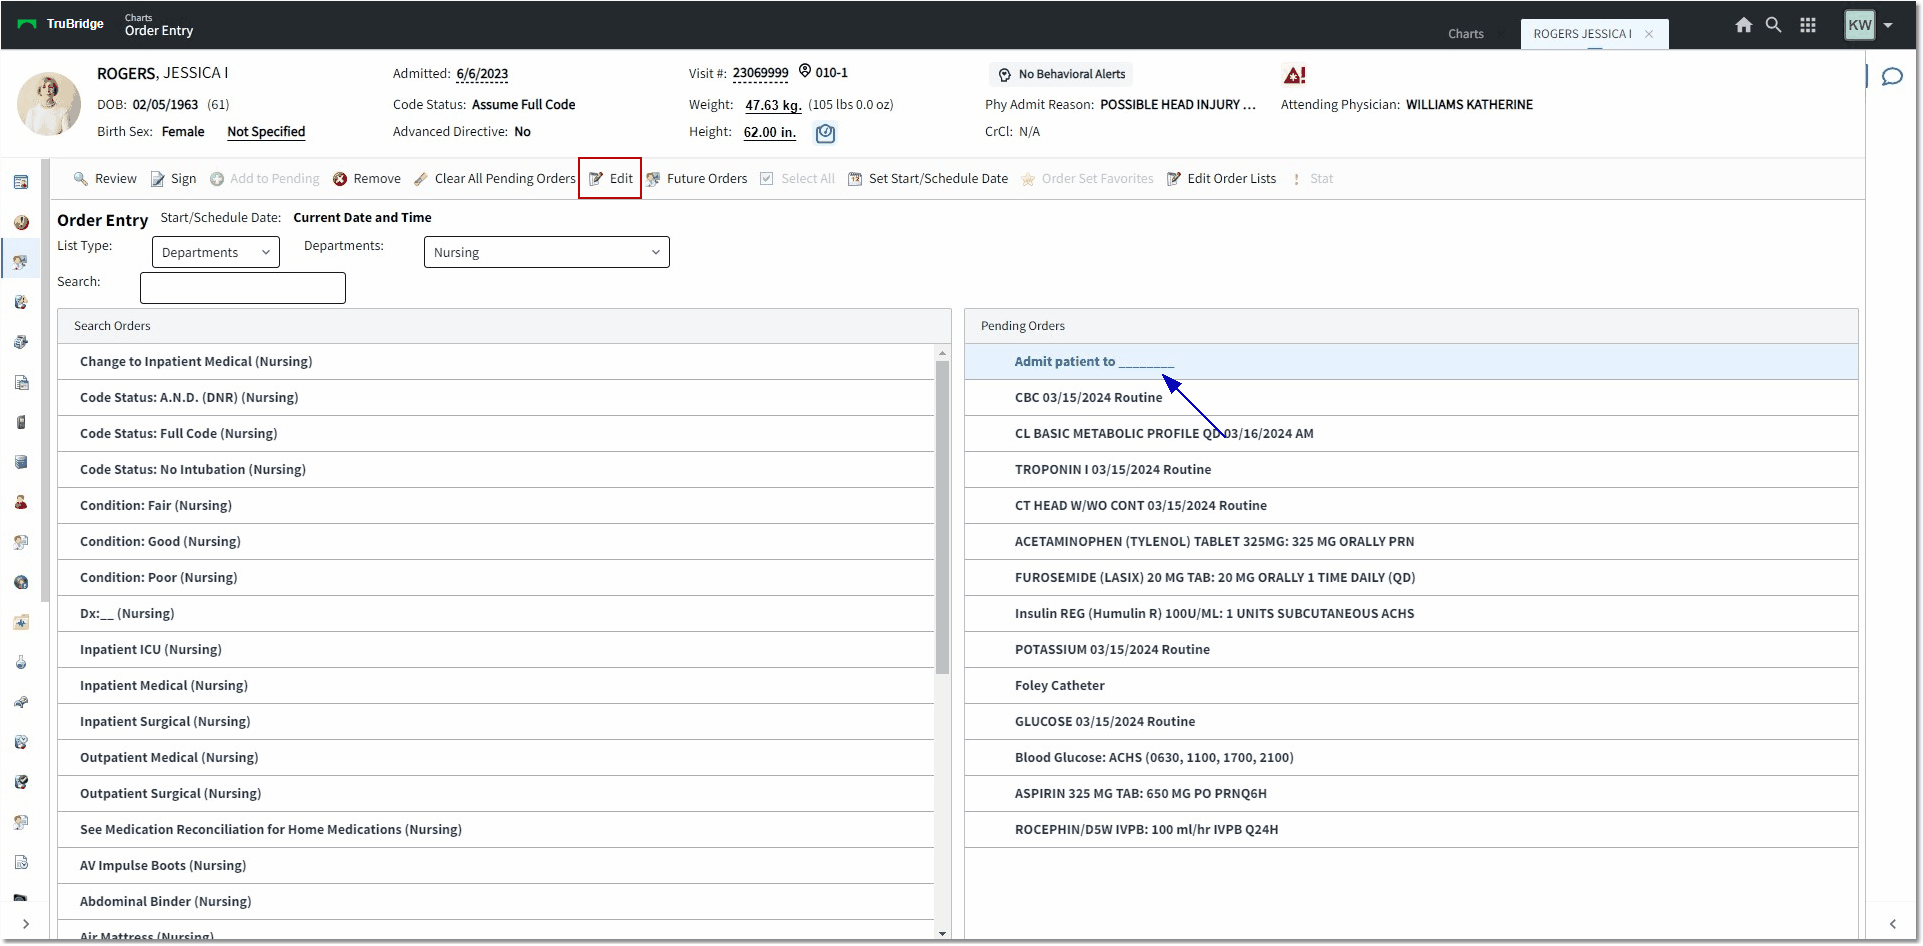Select Change to Inpatient Medical (Nursing)

click(496, 362)
